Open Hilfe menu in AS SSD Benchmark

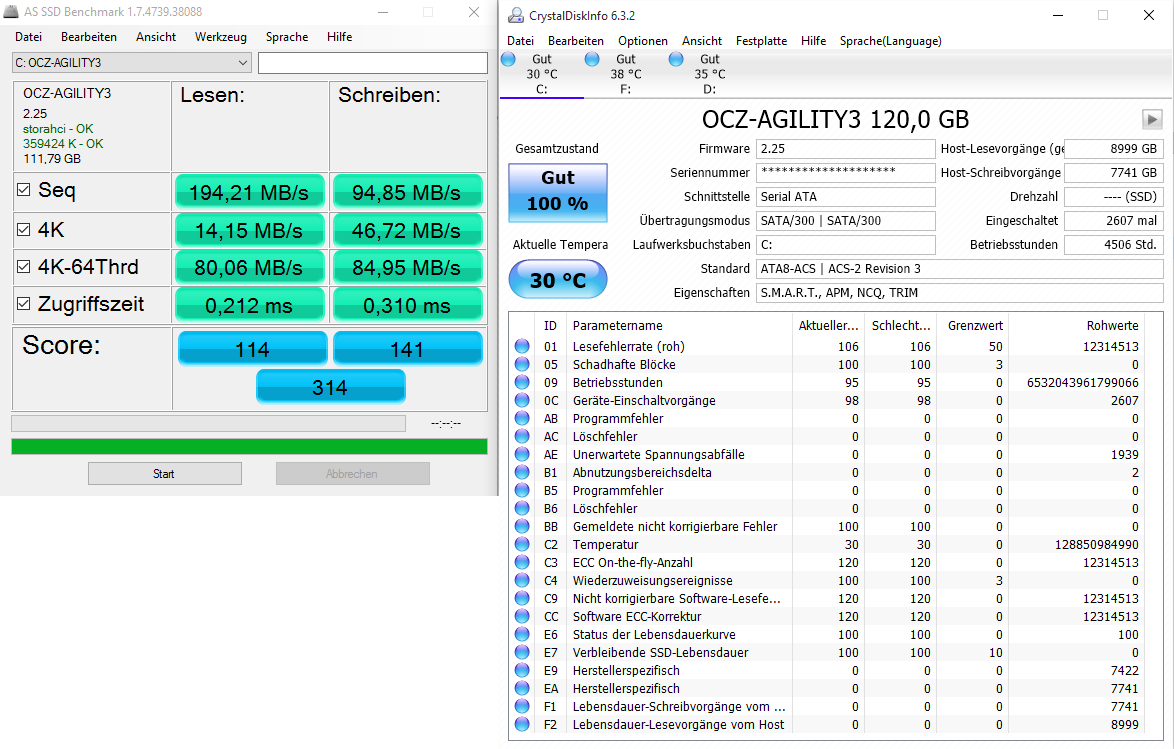(x=339, y=37)
